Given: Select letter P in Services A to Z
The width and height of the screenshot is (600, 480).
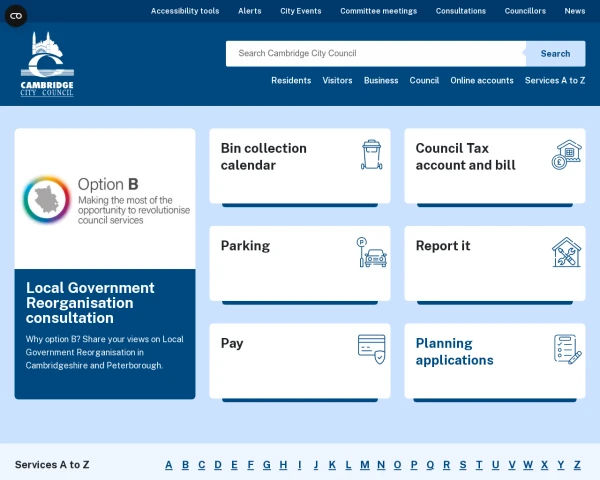Looking at the screenshot, I should click(413, 465).
